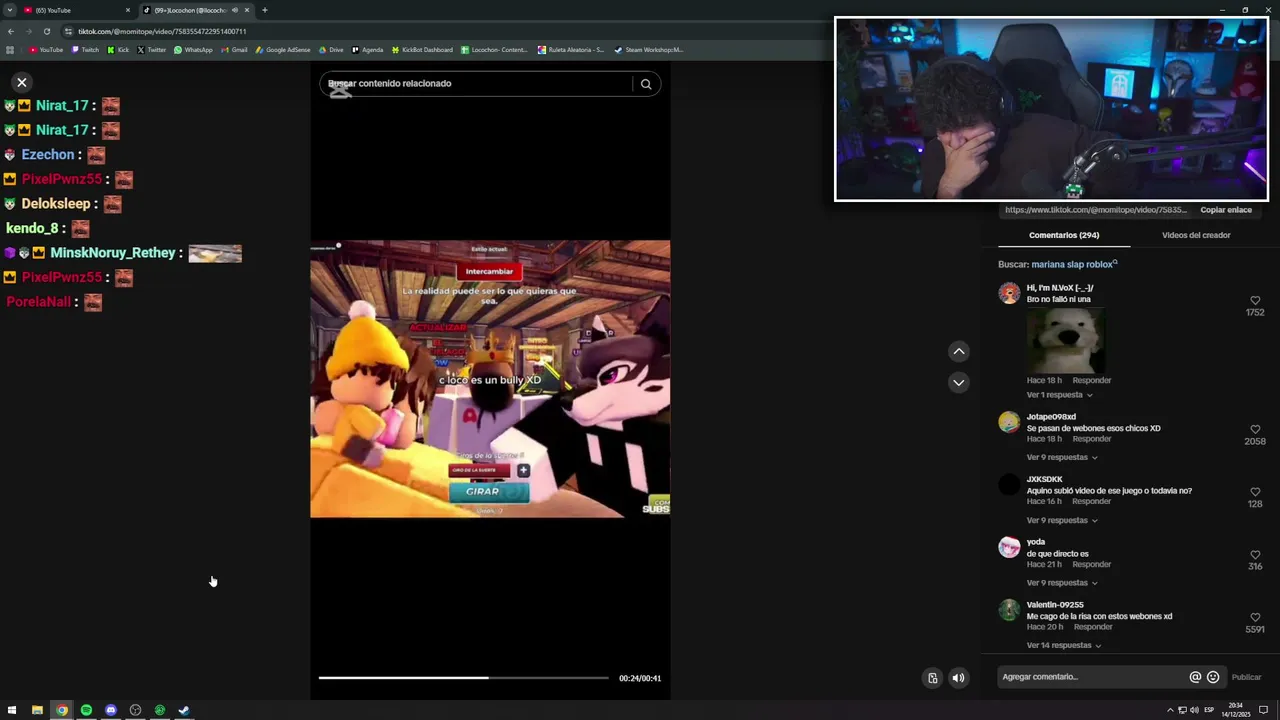Like Valentin-09255's comment
1280x720 pixels.
point(1255,618)
